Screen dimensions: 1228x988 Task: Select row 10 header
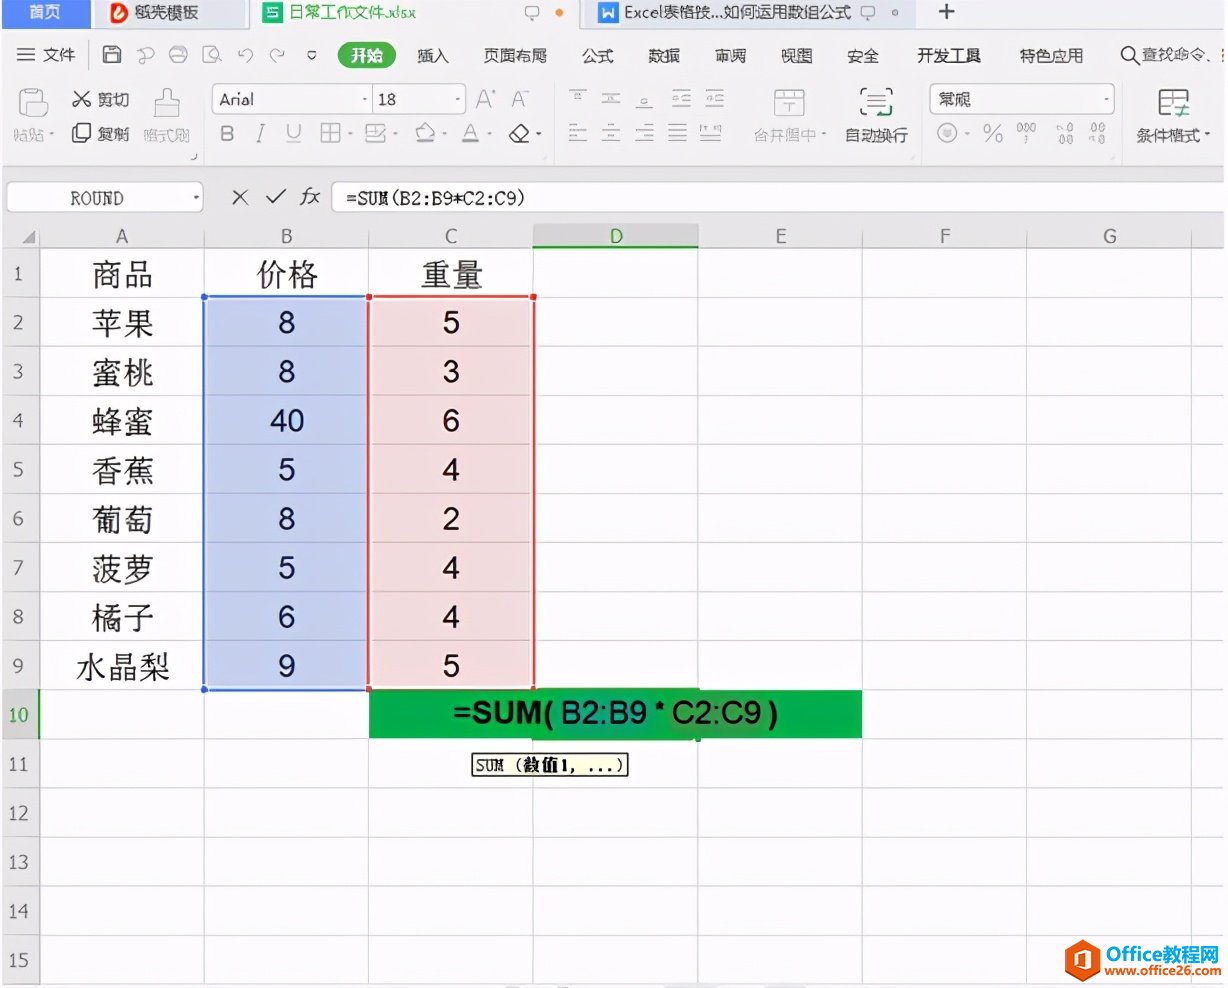[x=19, y=714]
